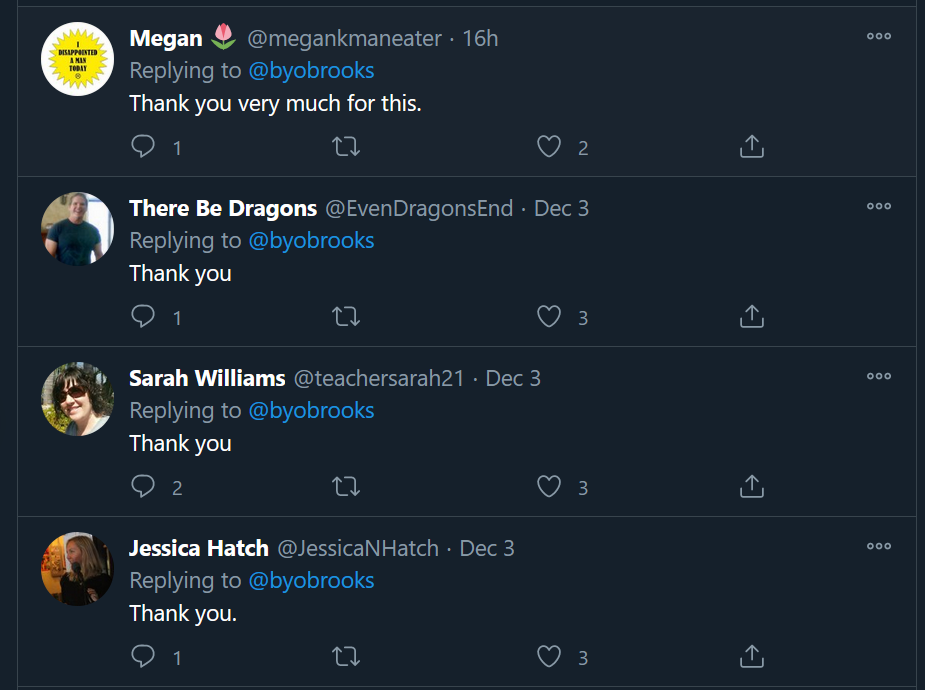Like Megan's tweet

coord(549,146)
